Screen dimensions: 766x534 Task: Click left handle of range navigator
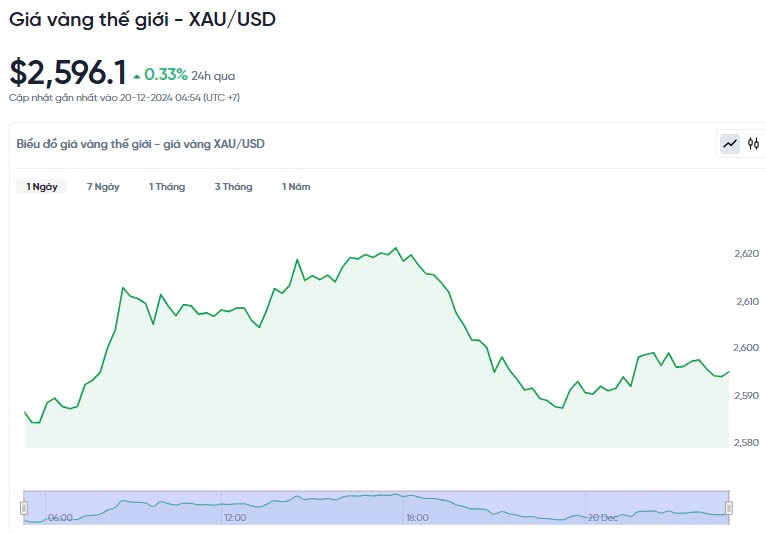tap(24, 508)
